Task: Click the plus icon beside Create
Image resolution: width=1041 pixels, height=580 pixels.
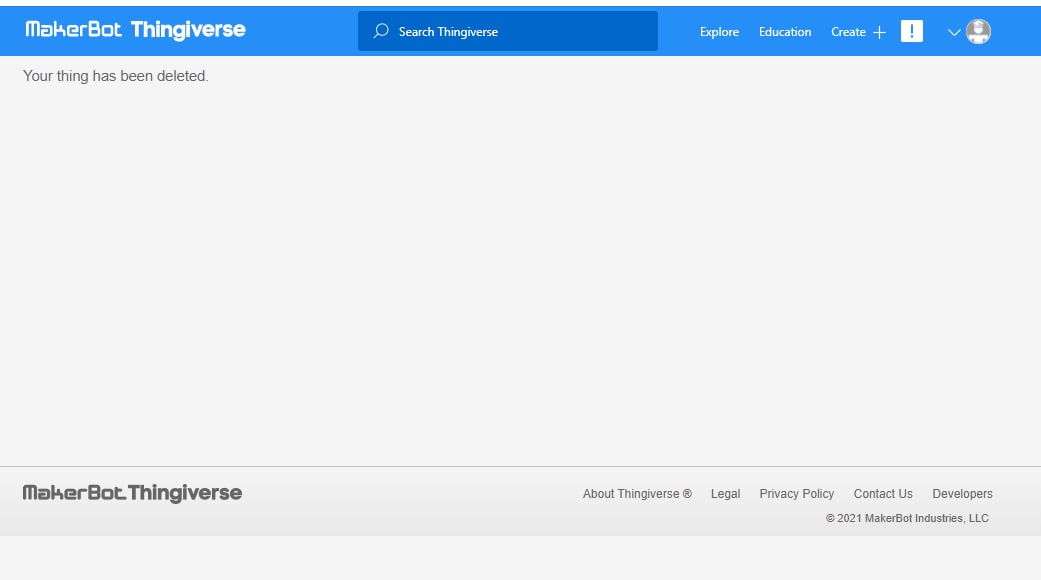Action: point(880,33)
